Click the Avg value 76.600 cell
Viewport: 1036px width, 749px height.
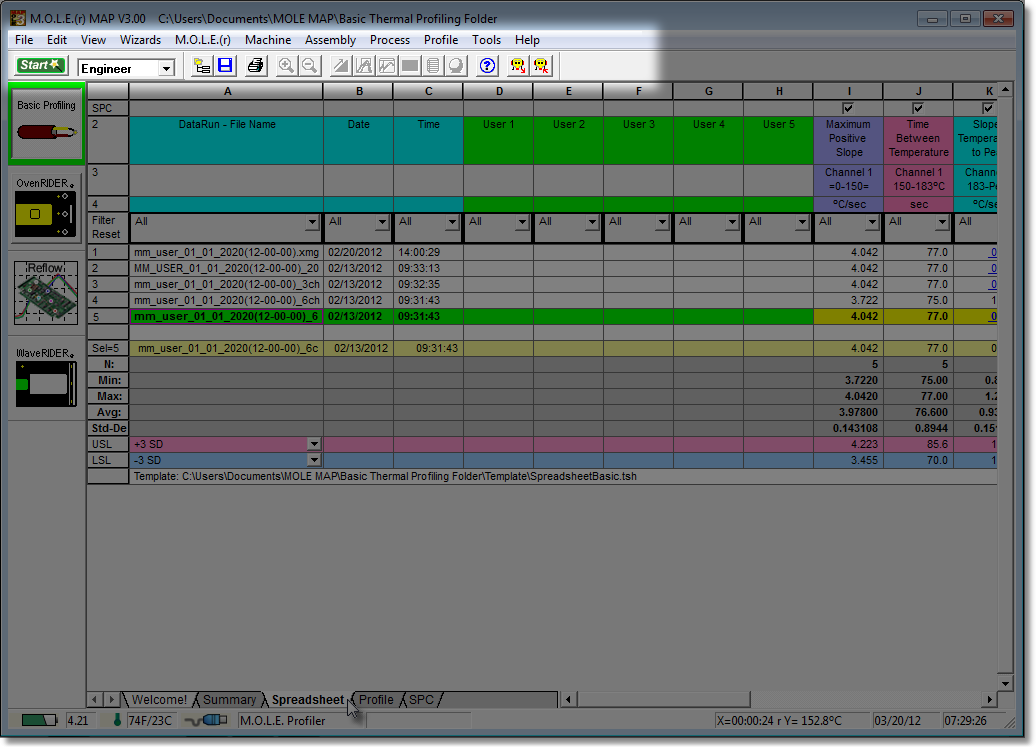(x=918, y=412)
